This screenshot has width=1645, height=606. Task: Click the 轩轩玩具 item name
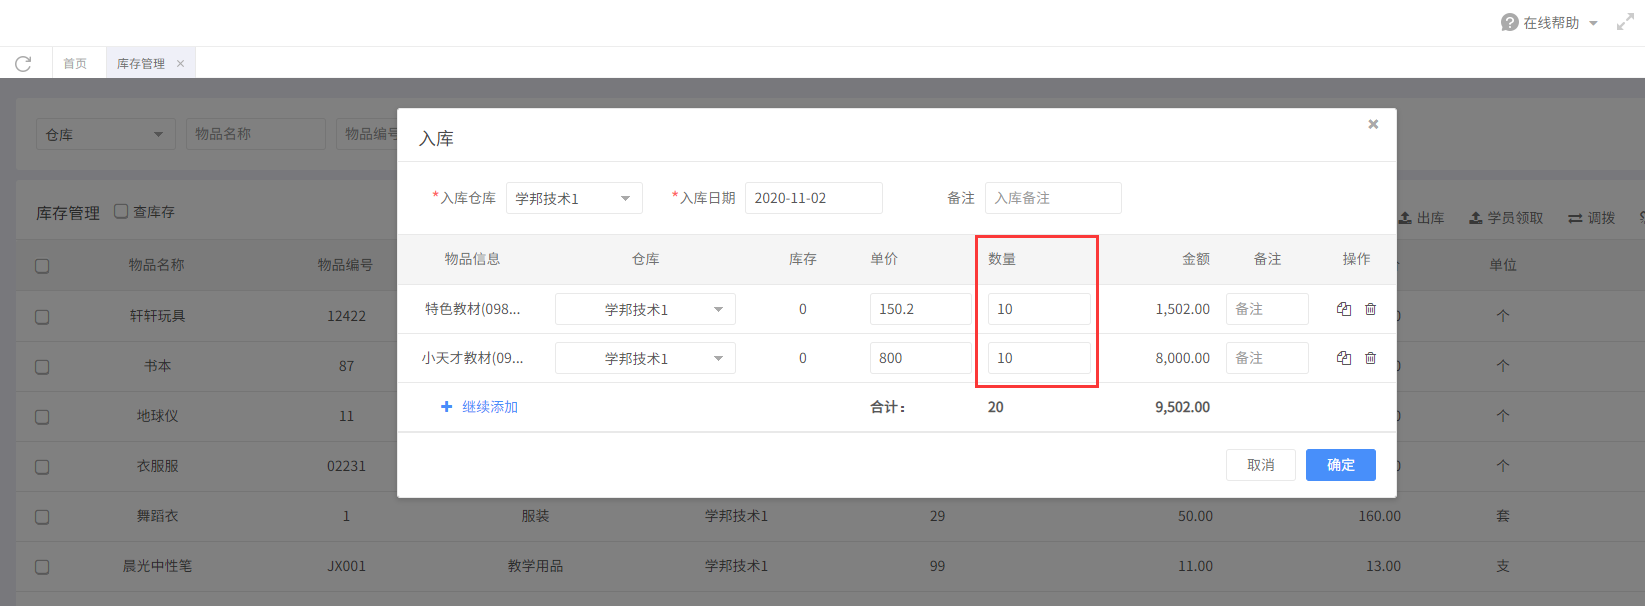[157, 316]
